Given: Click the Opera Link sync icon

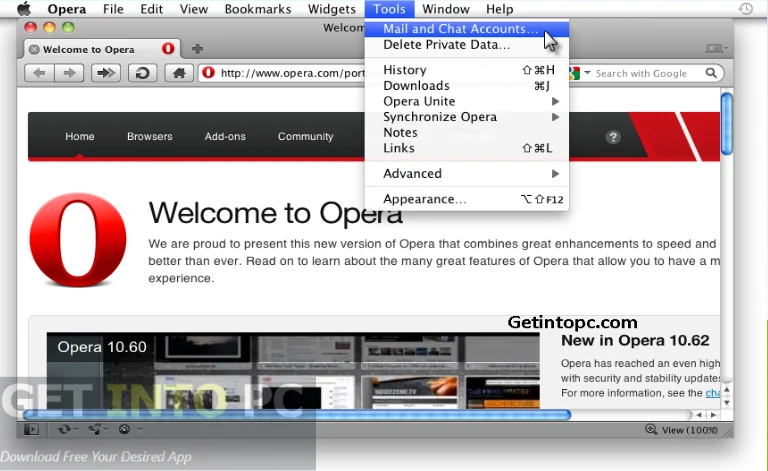Looking at the screenshot, I should [64, 429].
